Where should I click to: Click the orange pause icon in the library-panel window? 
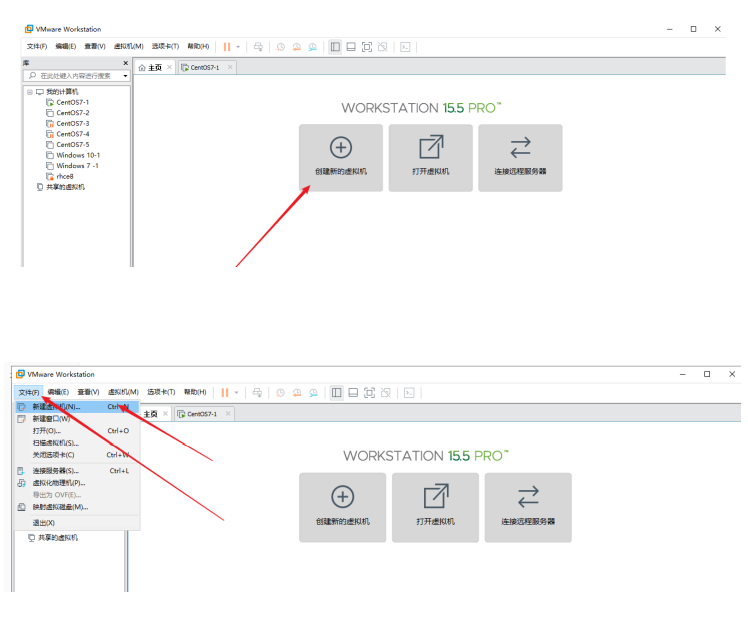227,47
